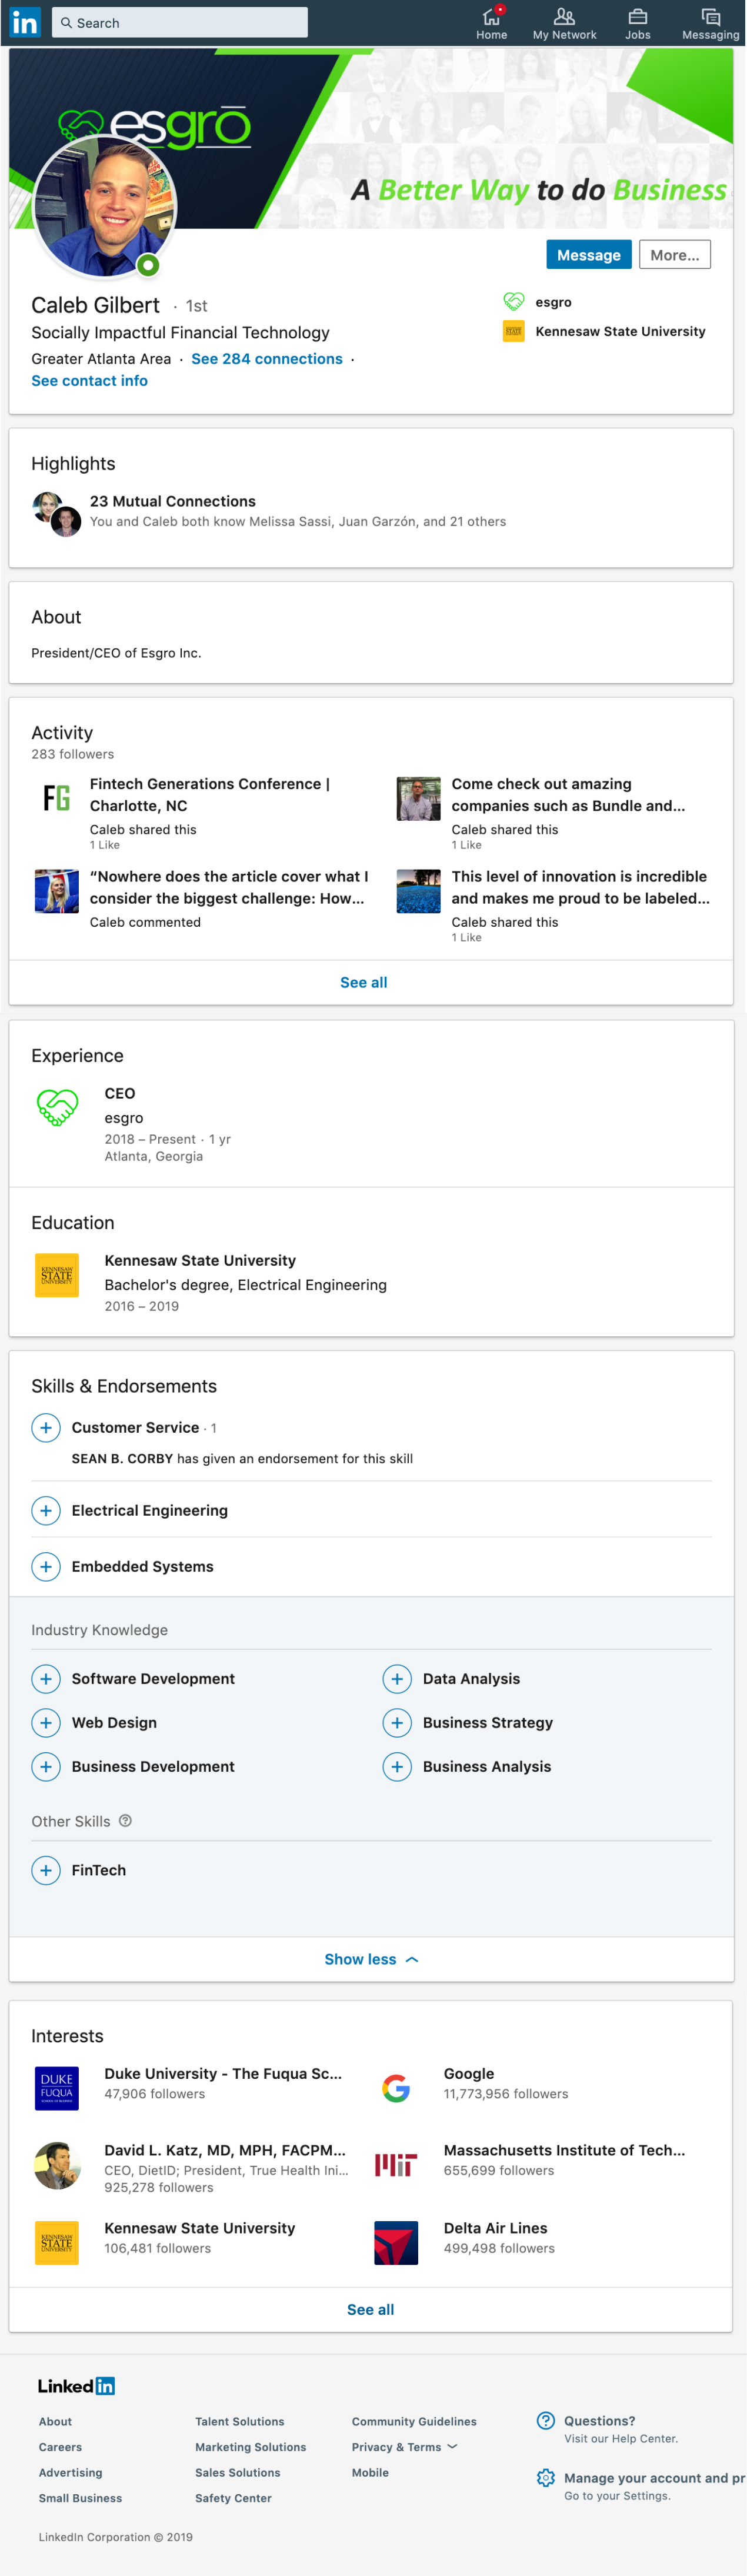Click the LinkedIn logo in the top bar

[25, 22]
